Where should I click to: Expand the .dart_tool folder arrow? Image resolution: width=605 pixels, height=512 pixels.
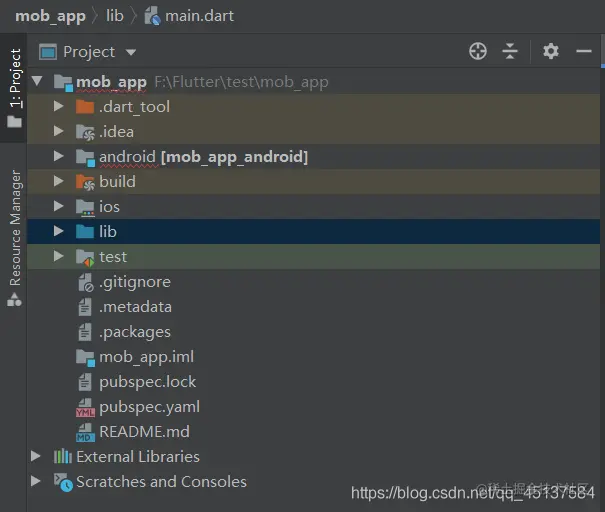pos(58,106)
